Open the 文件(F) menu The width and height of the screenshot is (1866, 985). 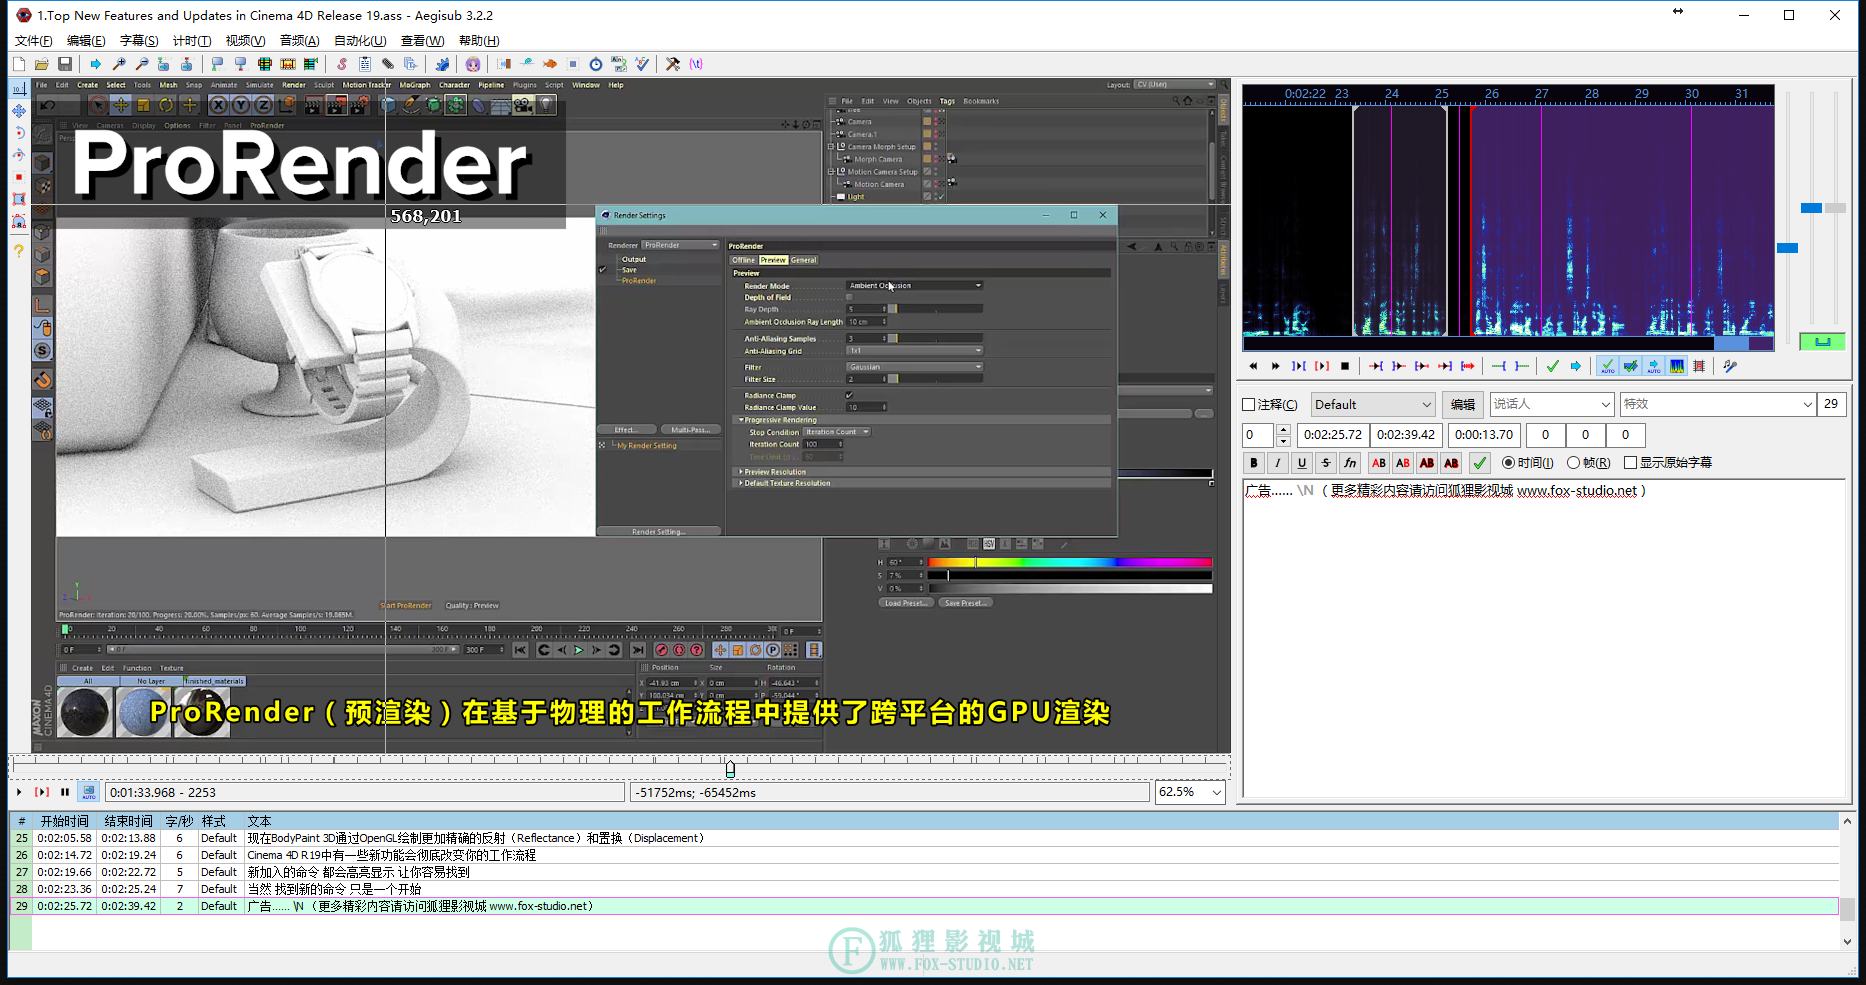point(33,41)
